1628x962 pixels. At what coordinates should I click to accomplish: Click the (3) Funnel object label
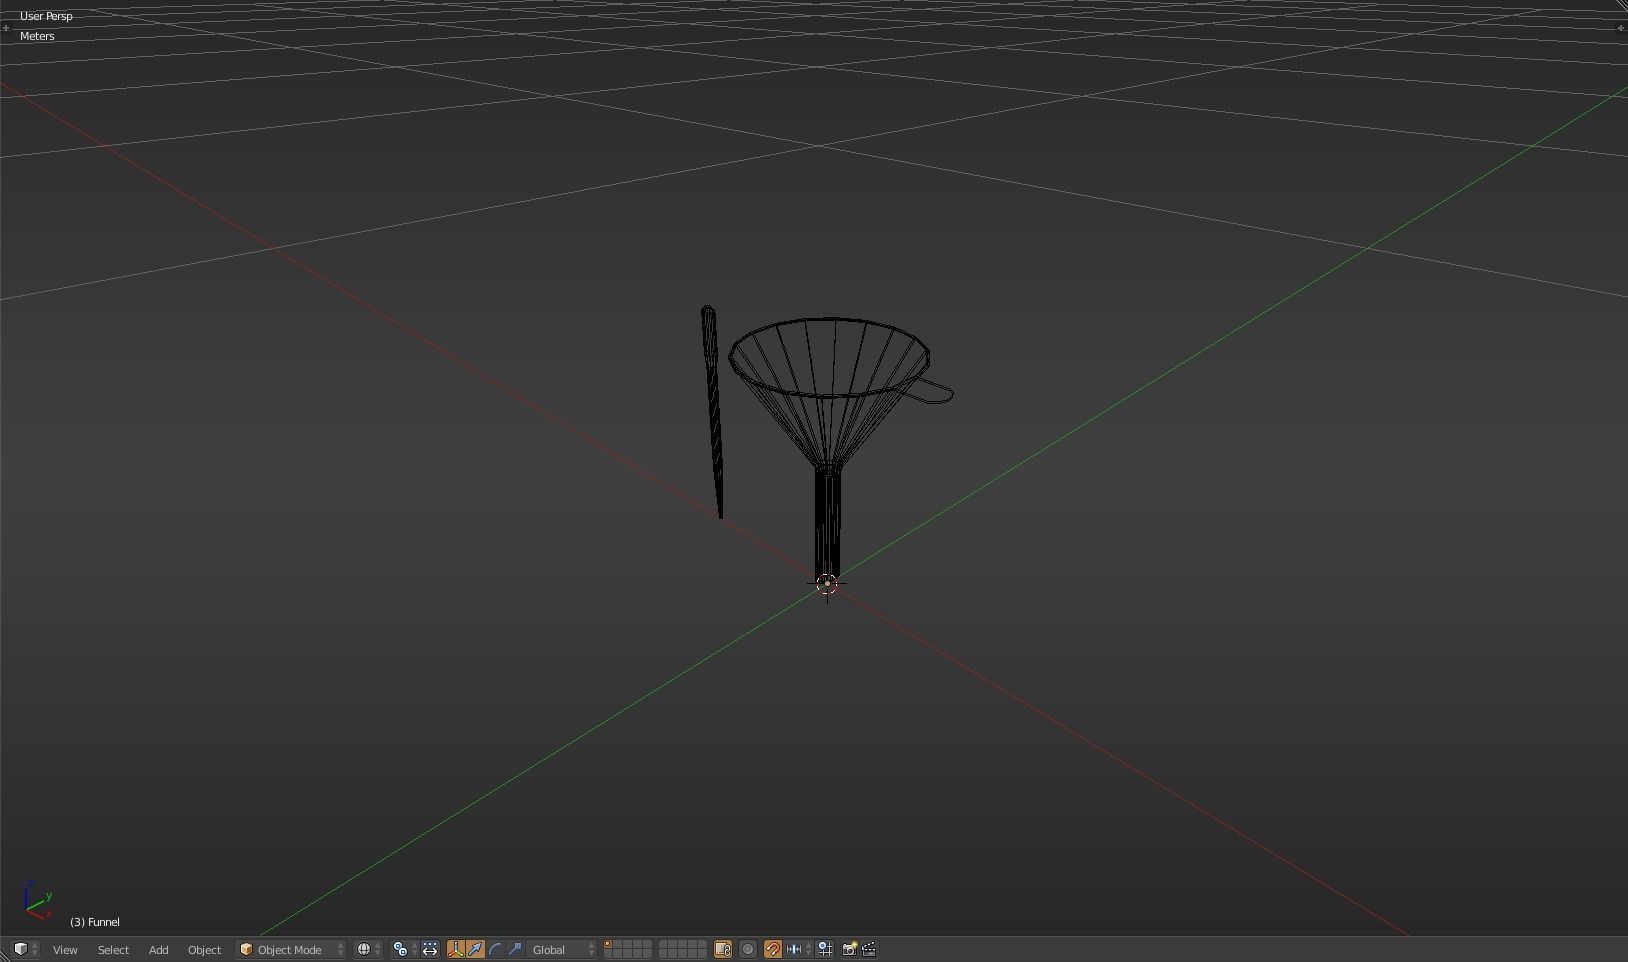coord(95,922)
